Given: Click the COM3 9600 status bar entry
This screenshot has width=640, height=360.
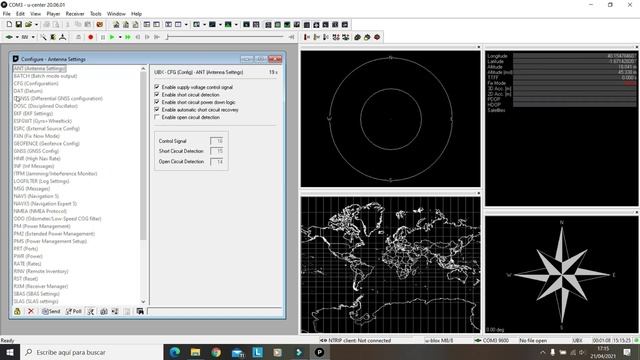Looking at the screenshot, I should click(492, 340).
